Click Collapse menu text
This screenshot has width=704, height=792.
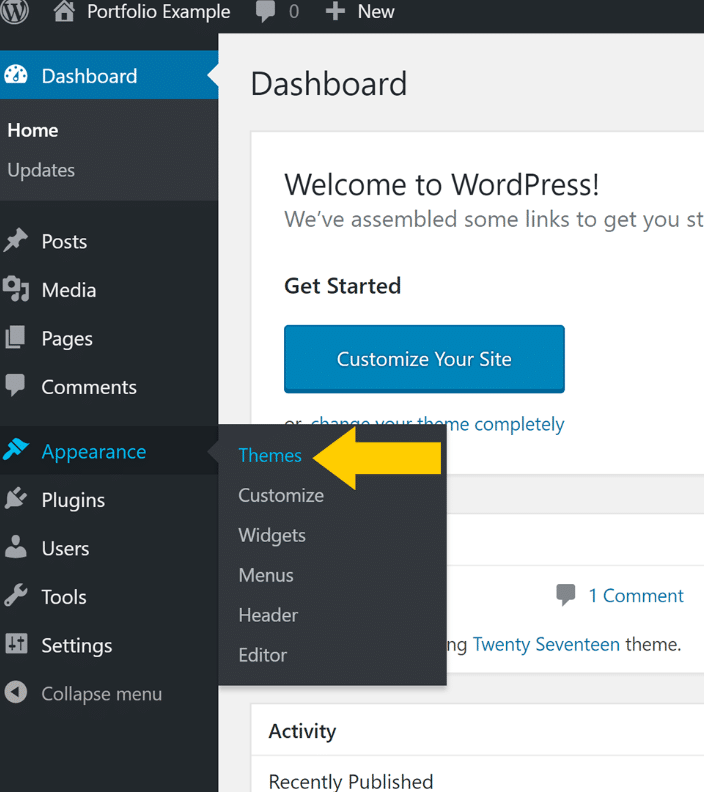[102, 694]
